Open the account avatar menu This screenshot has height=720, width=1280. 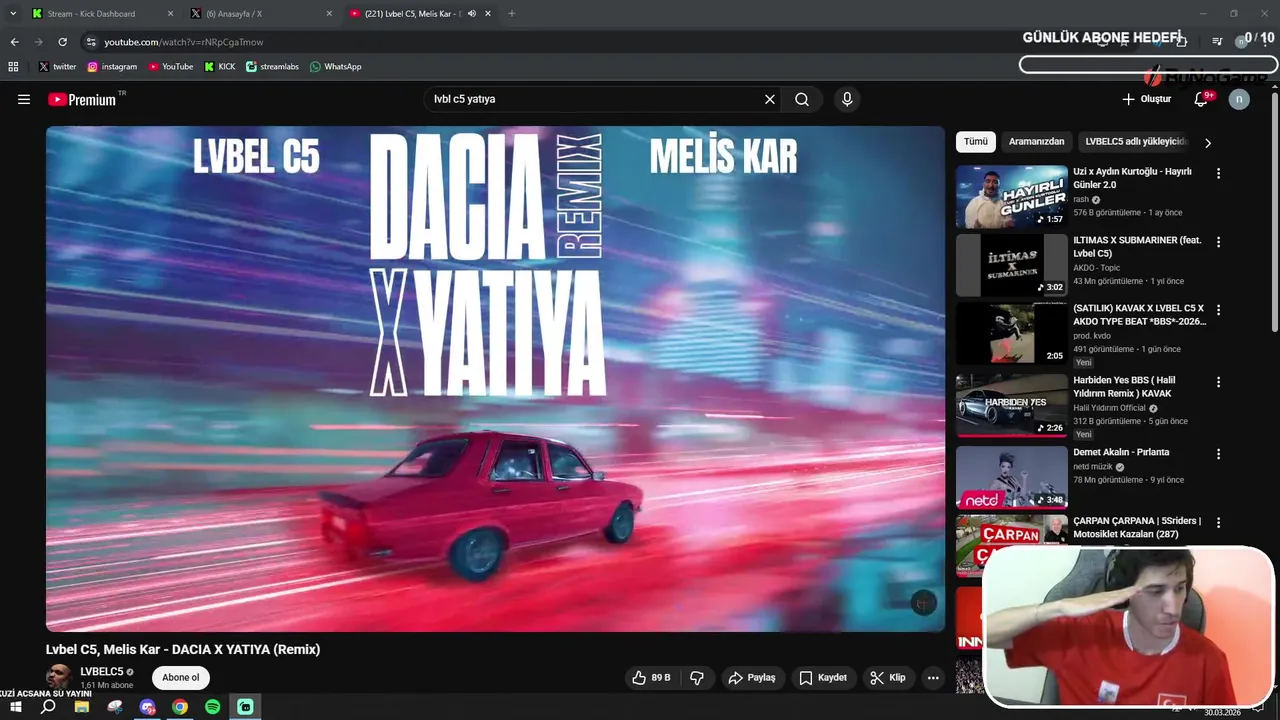point(1239,99)
